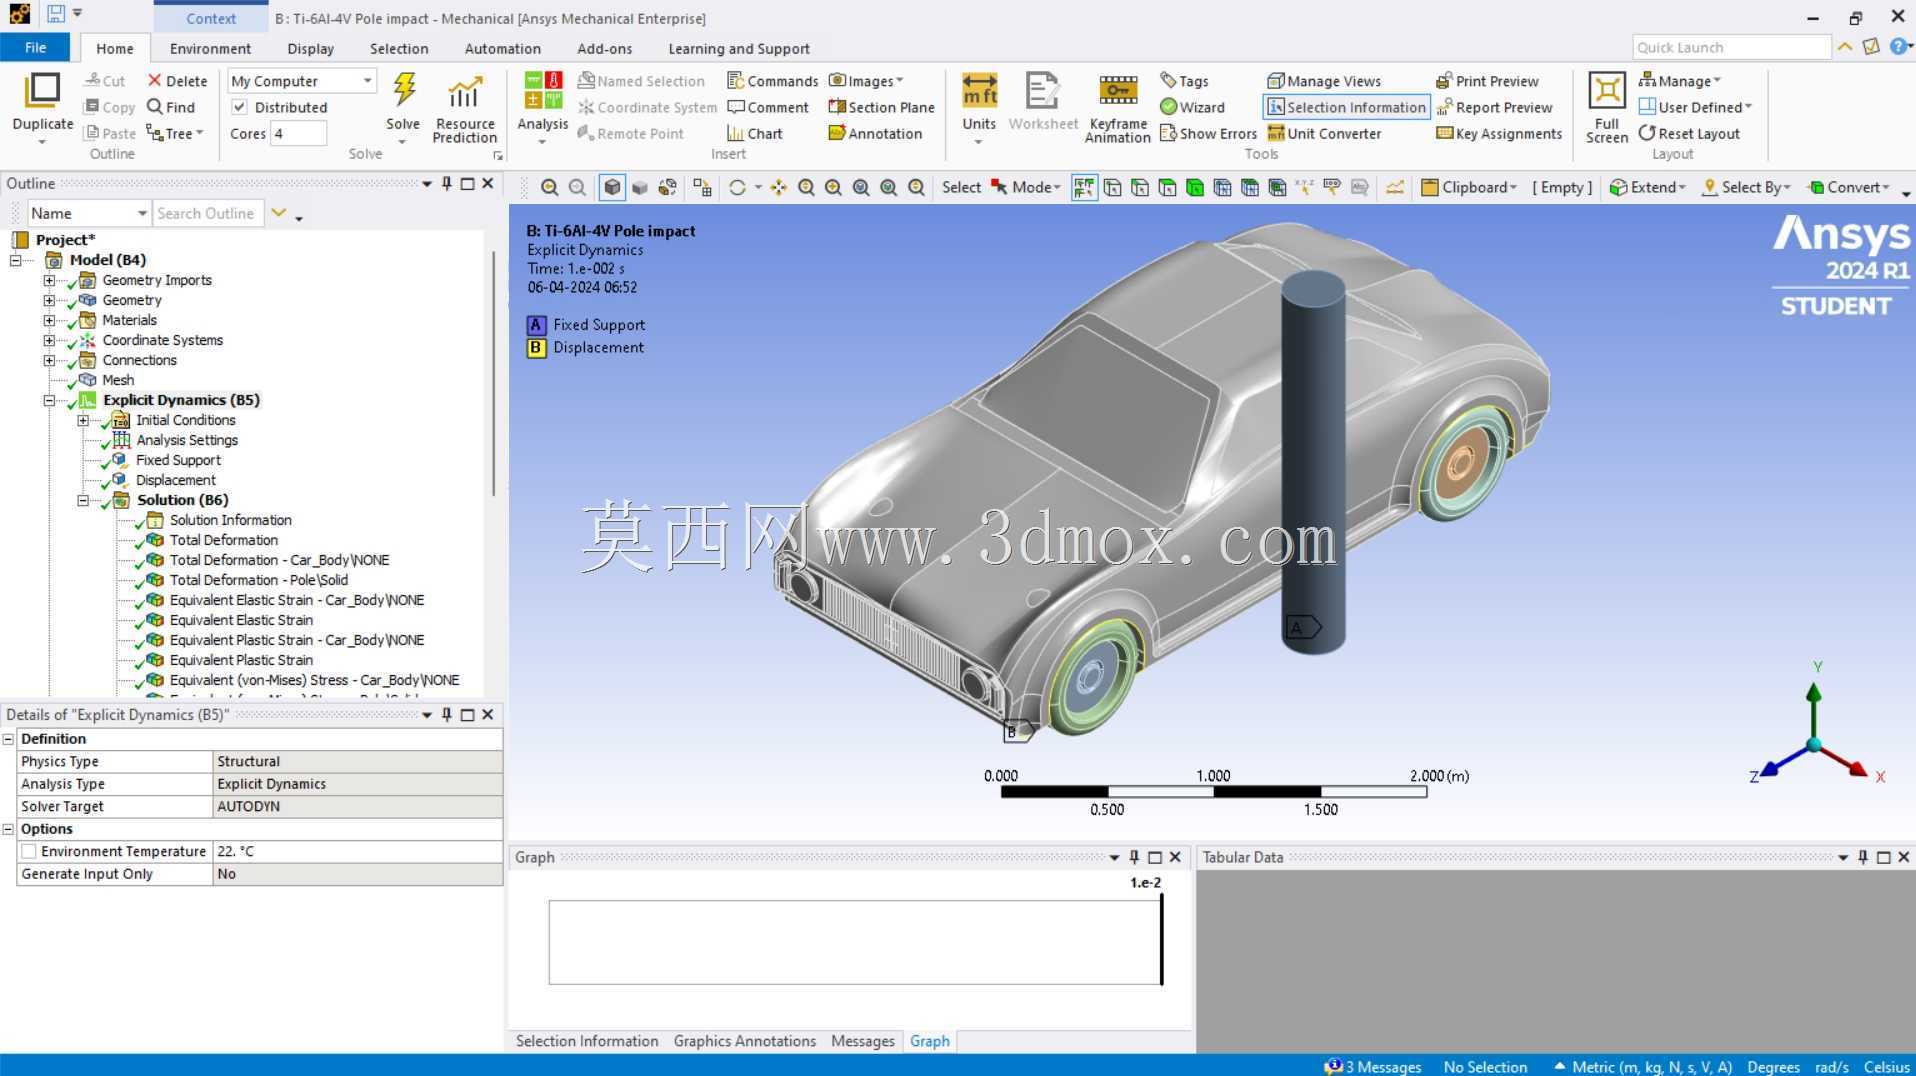Viewport: 1916px width, 1076px height.
Task: Click the Comment button
Action: (x=768, y=107)
